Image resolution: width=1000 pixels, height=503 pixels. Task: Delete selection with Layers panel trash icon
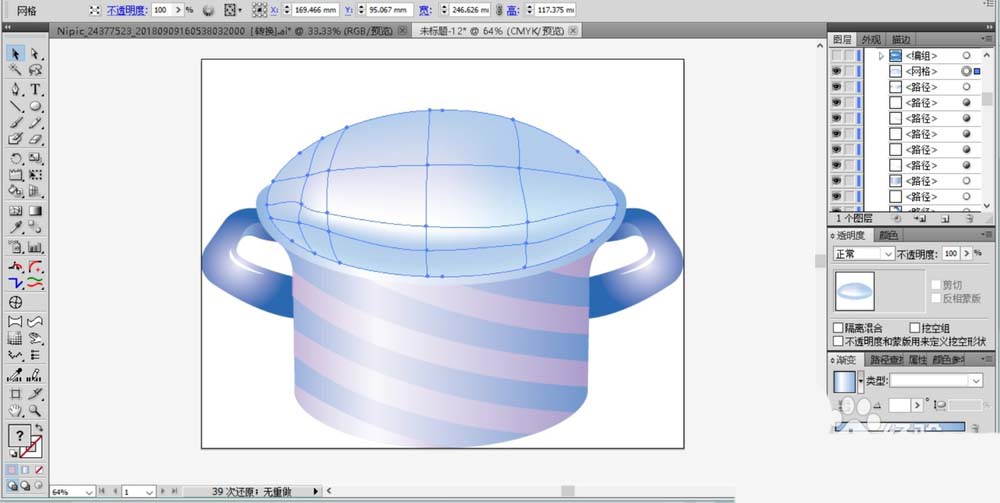969,219
